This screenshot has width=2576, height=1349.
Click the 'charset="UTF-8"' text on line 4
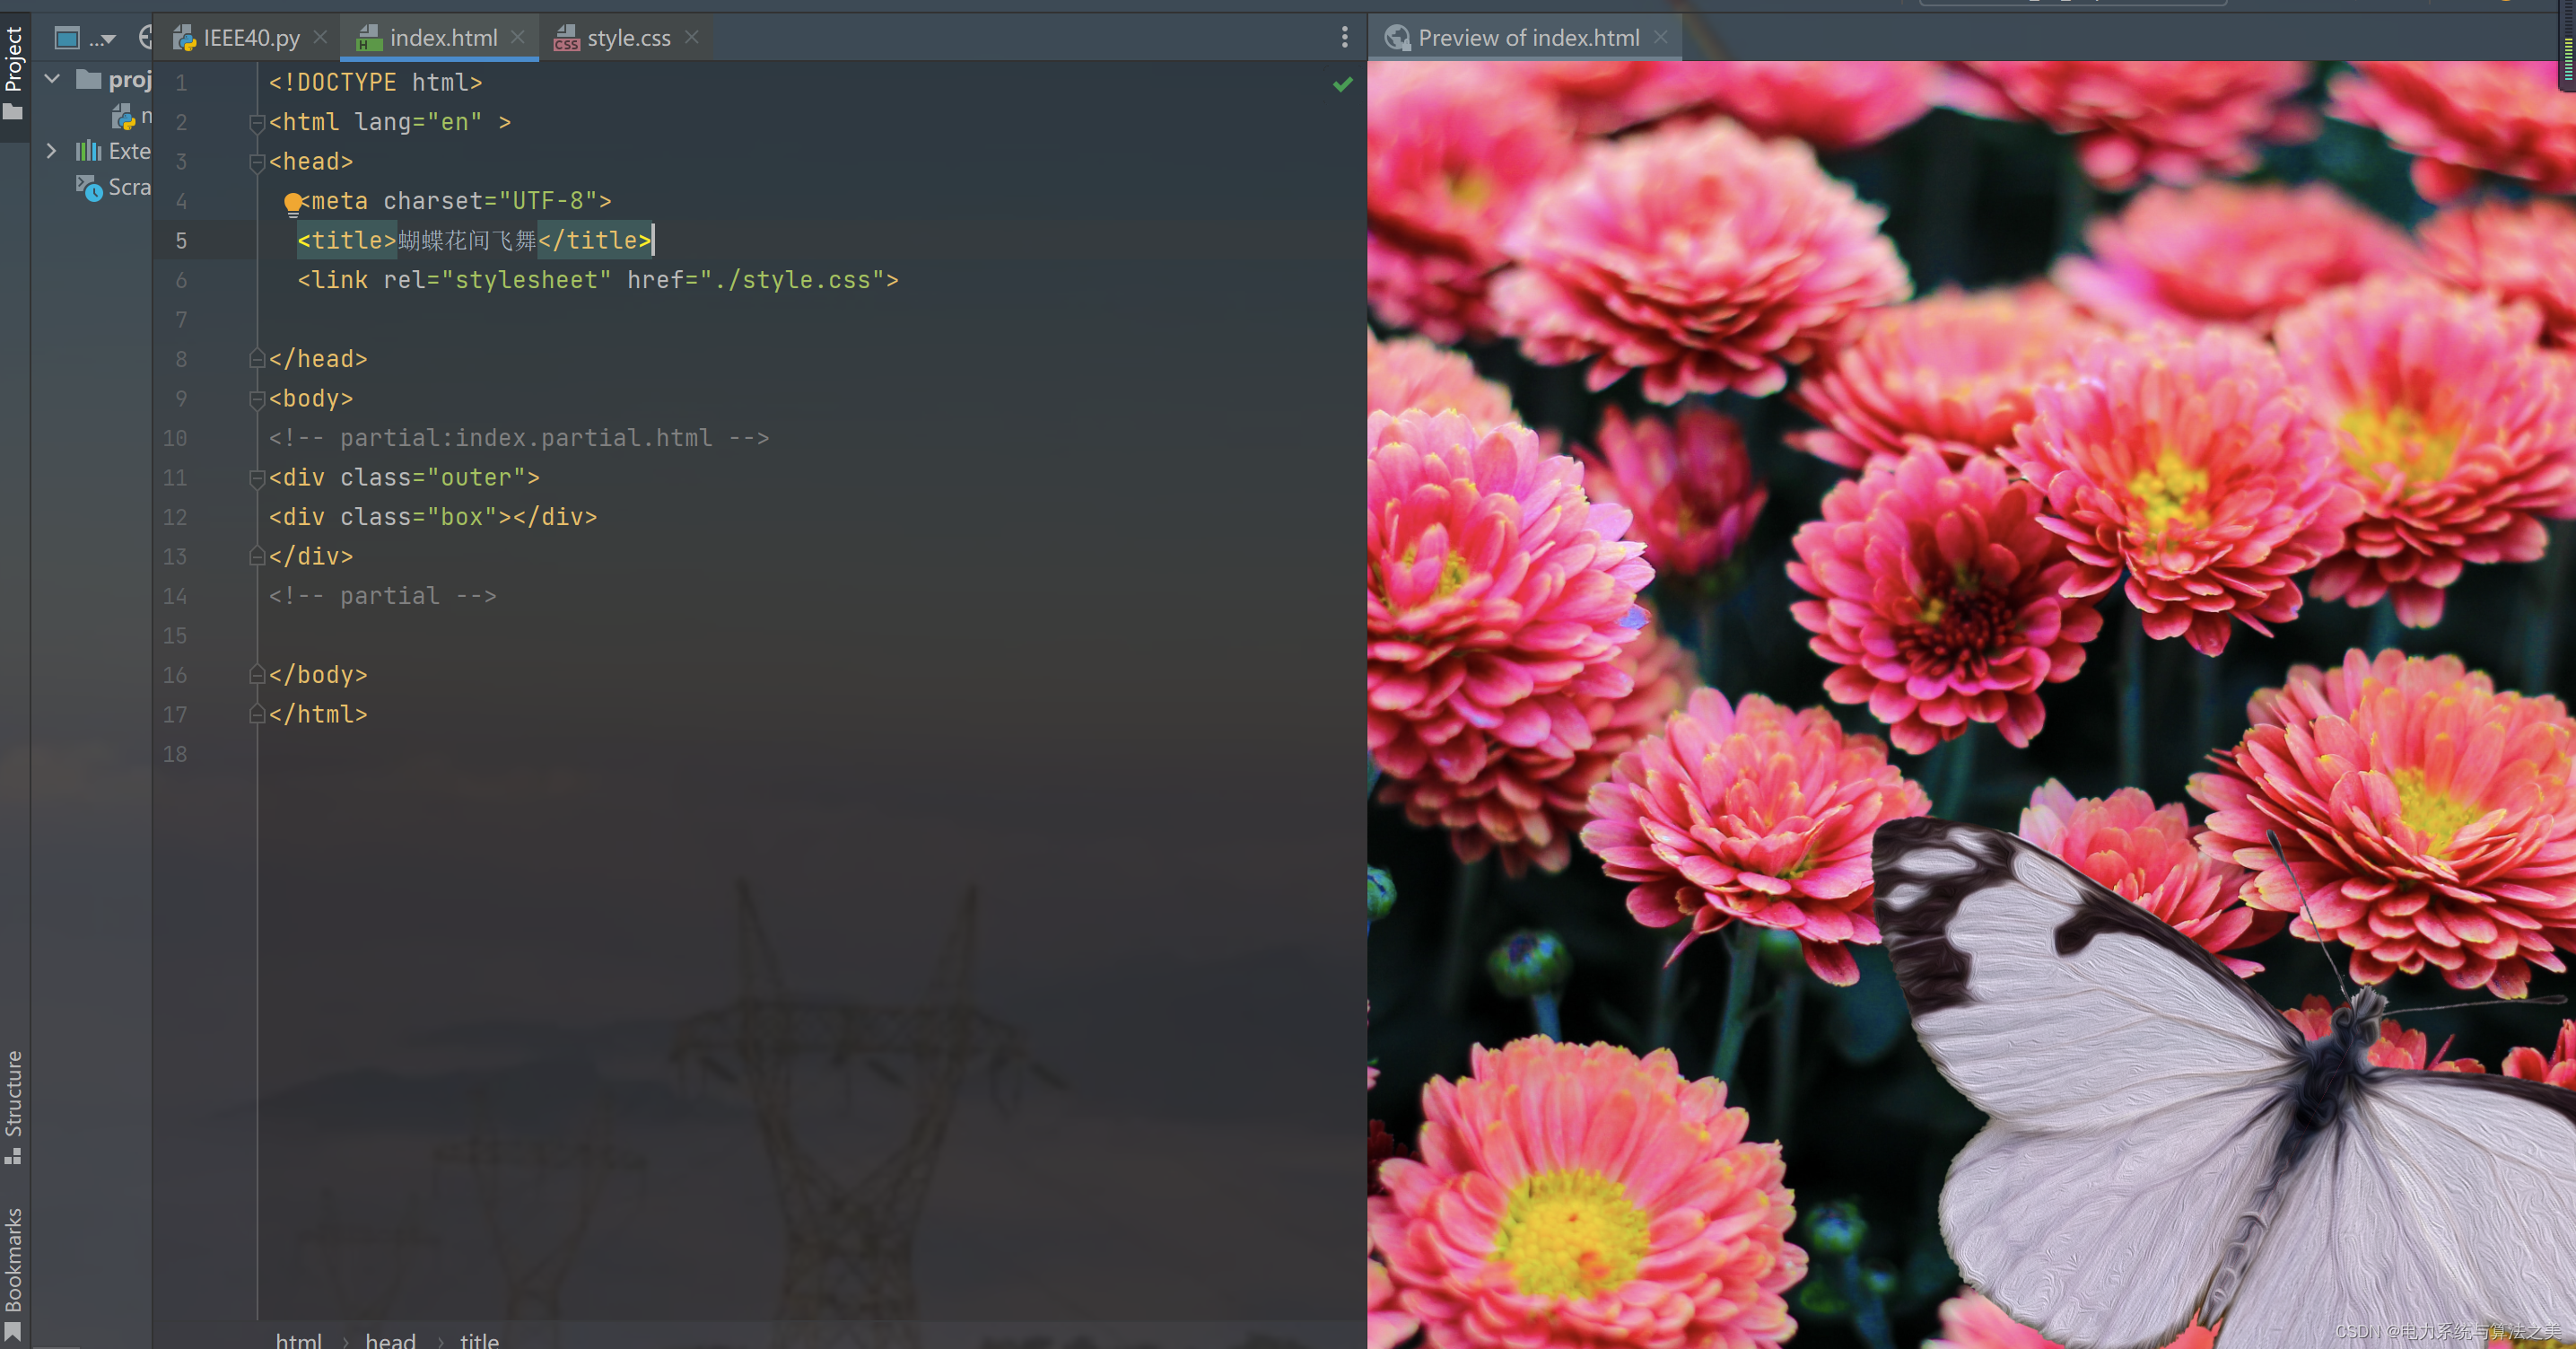[x=490, y=201]
